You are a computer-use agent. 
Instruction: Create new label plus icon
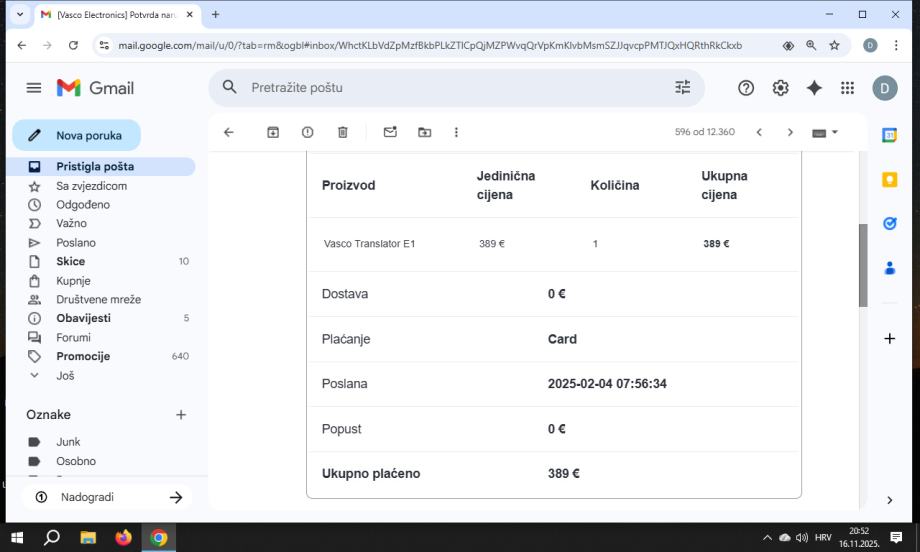click(181, 415)
